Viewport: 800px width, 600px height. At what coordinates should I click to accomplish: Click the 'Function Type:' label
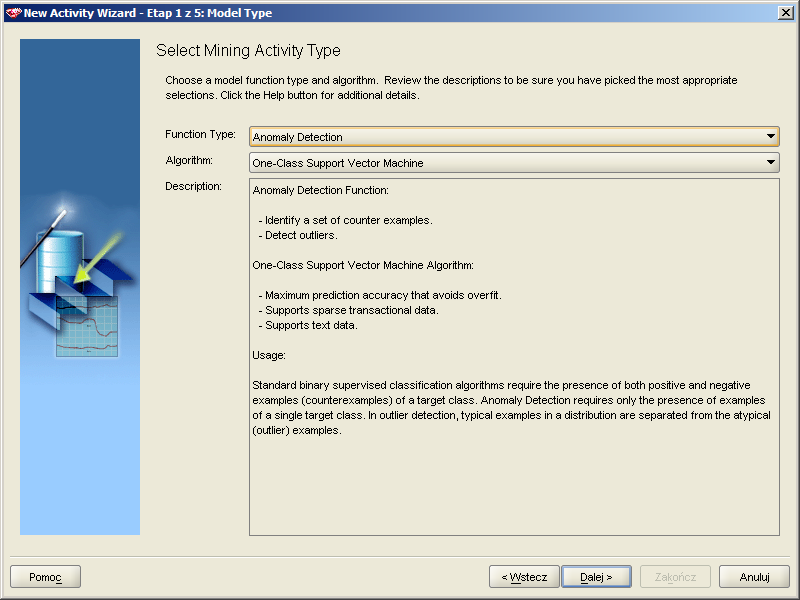tap(200, 134)
